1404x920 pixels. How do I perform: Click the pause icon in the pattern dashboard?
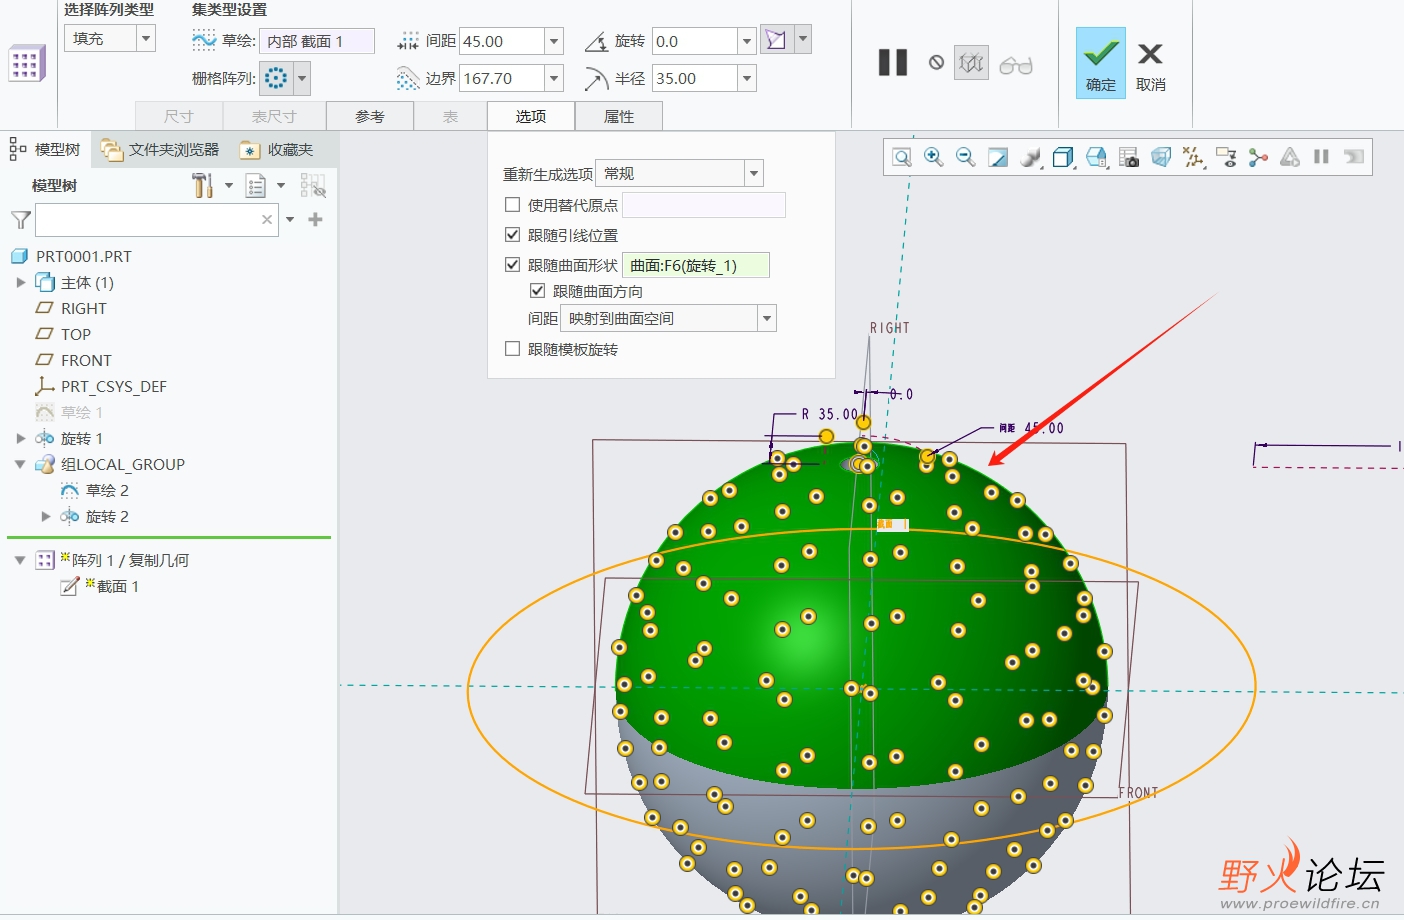coord(892,63)
